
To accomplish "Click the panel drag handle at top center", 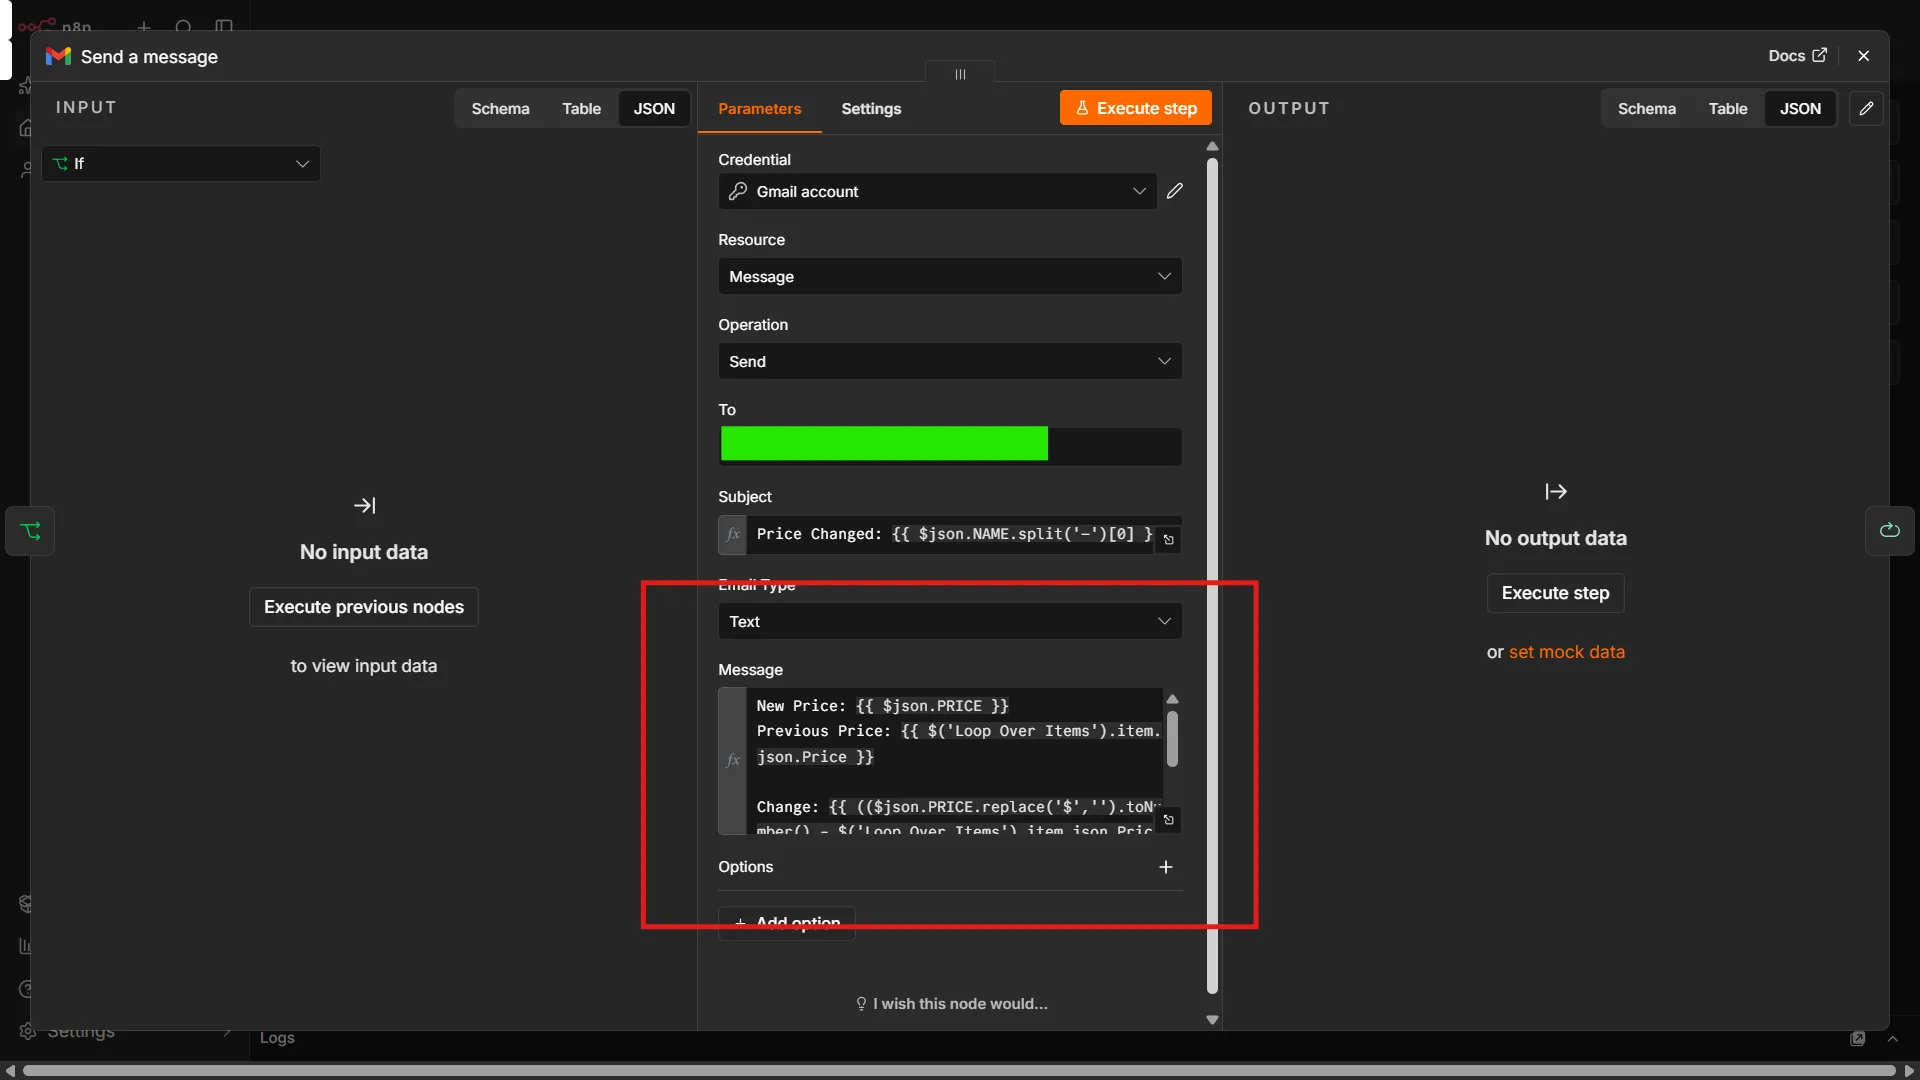I will coord(960,74).
